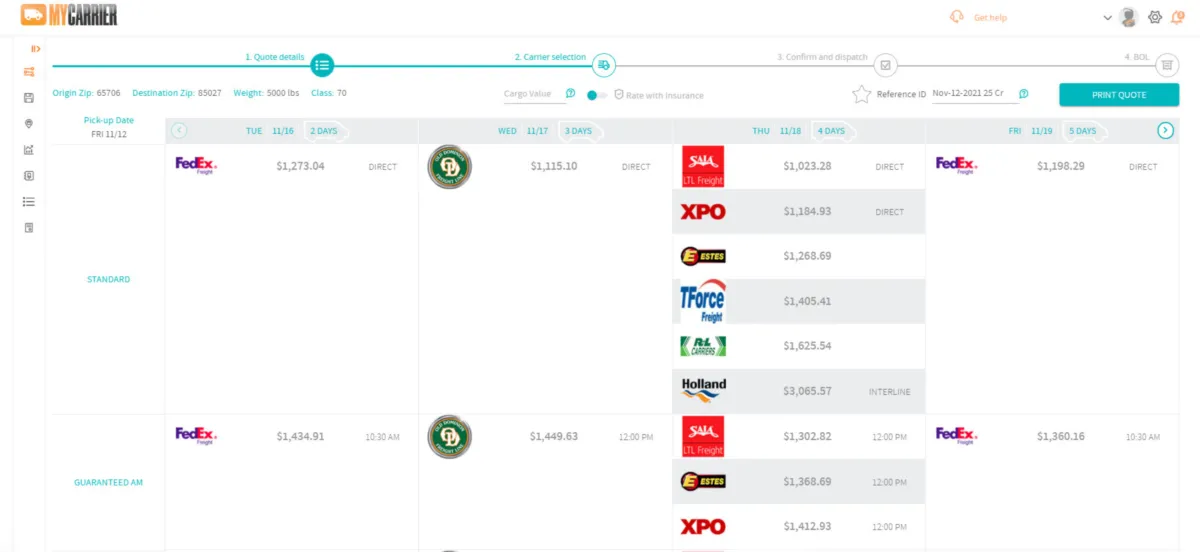Open the location pin sidebar icon
This screenshot has width=1200, height=552.
[29, 124]
